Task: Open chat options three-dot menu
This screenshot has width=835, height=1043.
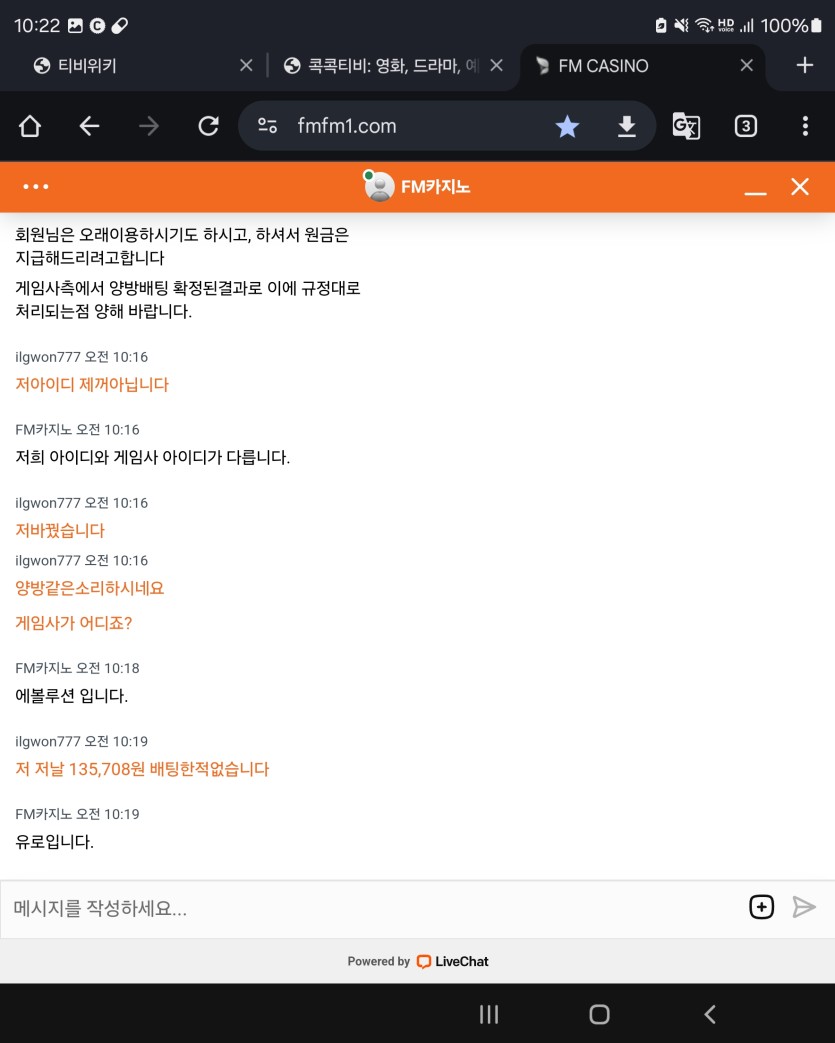Action: click(x=36, y=187)
